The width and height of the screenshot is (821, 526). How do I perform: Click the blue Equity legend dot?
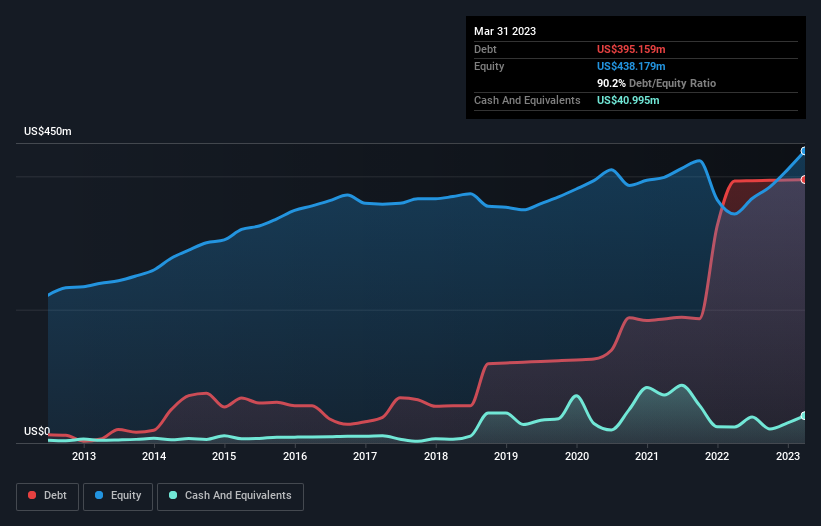pos(98,495)
